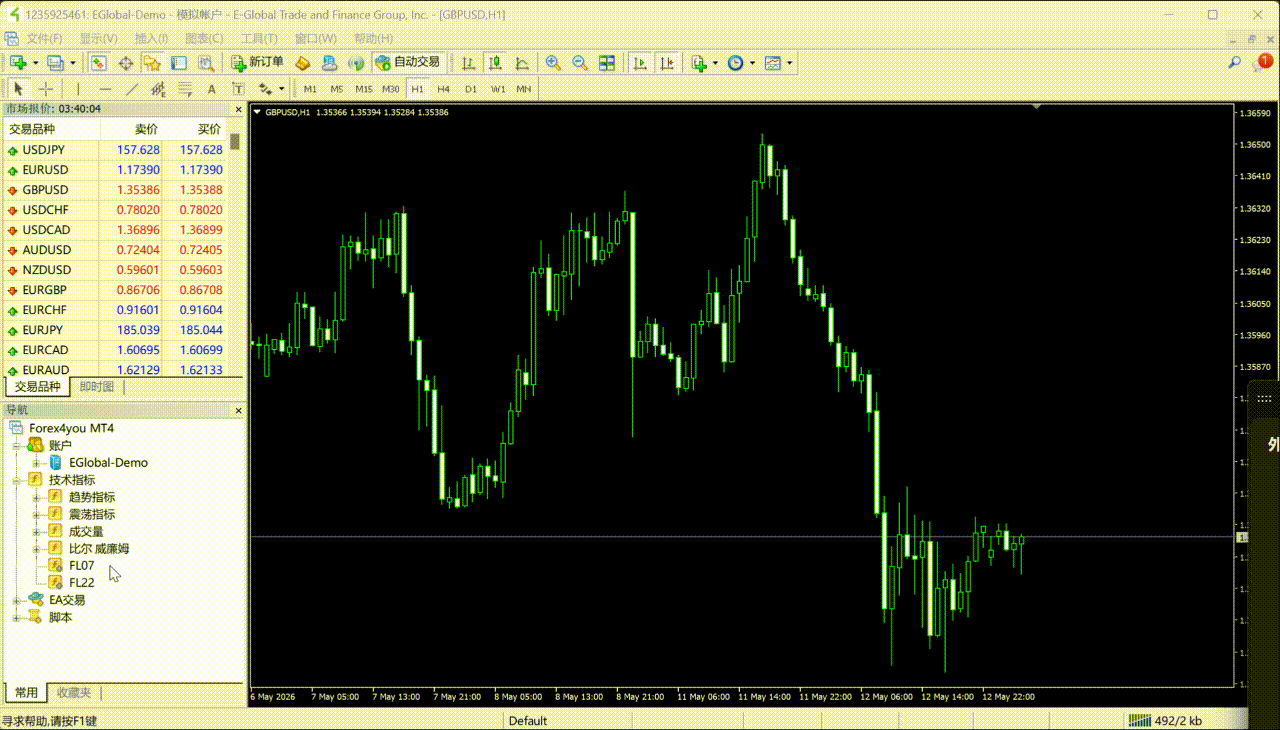
Task: Open the 文件(F) menu
Action: [44, 38]
